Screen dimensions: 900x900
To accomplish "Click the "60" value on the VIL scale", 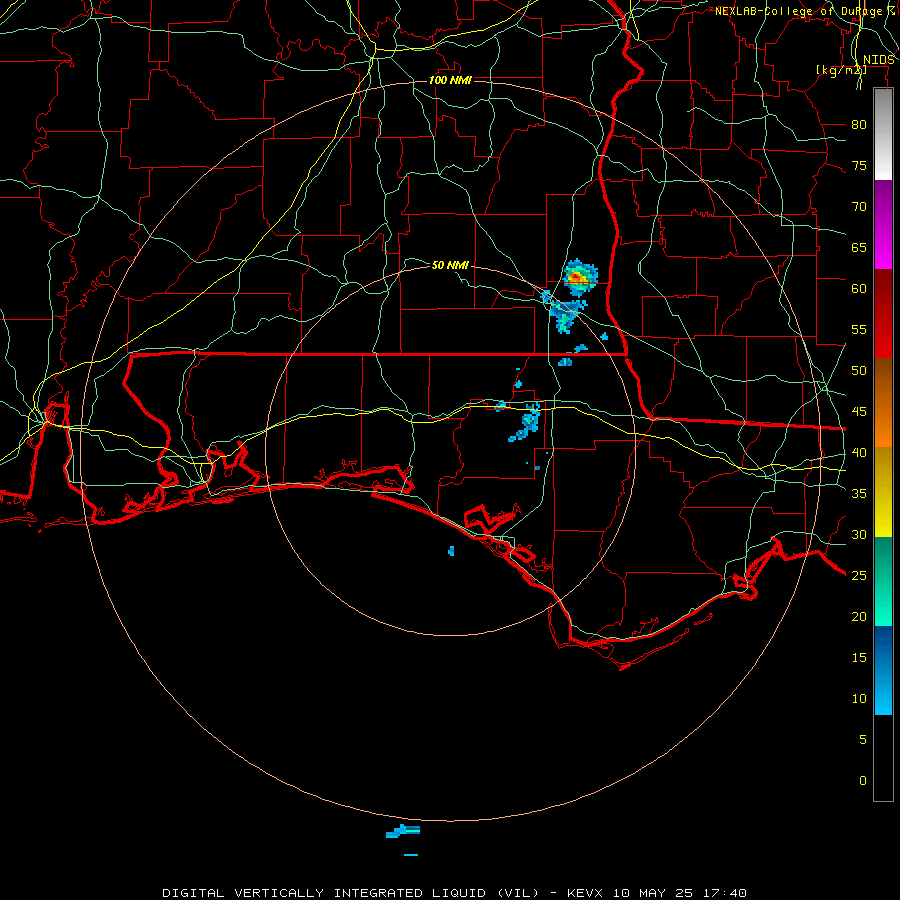I will click(859, 289).
